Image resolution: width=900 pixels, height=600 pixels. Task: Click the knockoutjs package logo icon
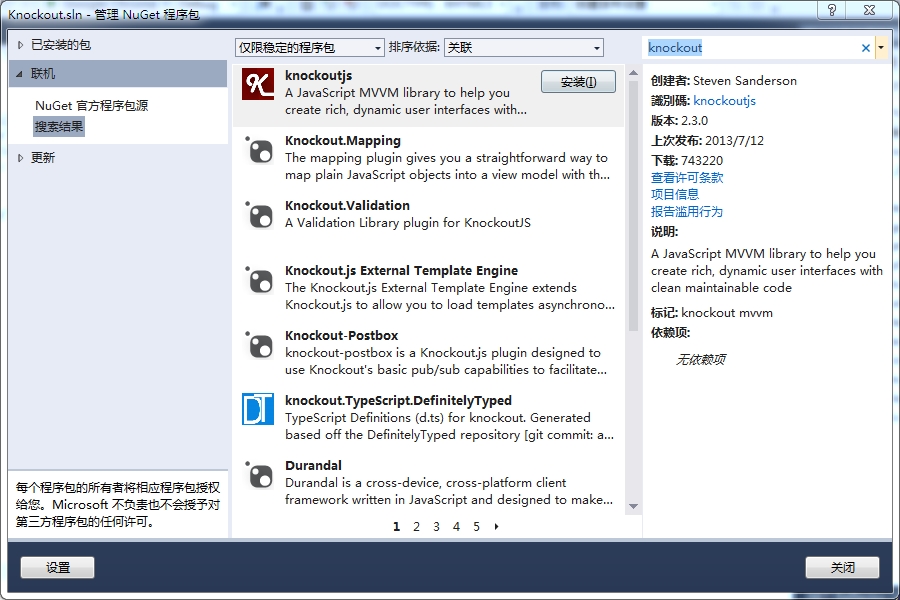(x=258, y=84)
